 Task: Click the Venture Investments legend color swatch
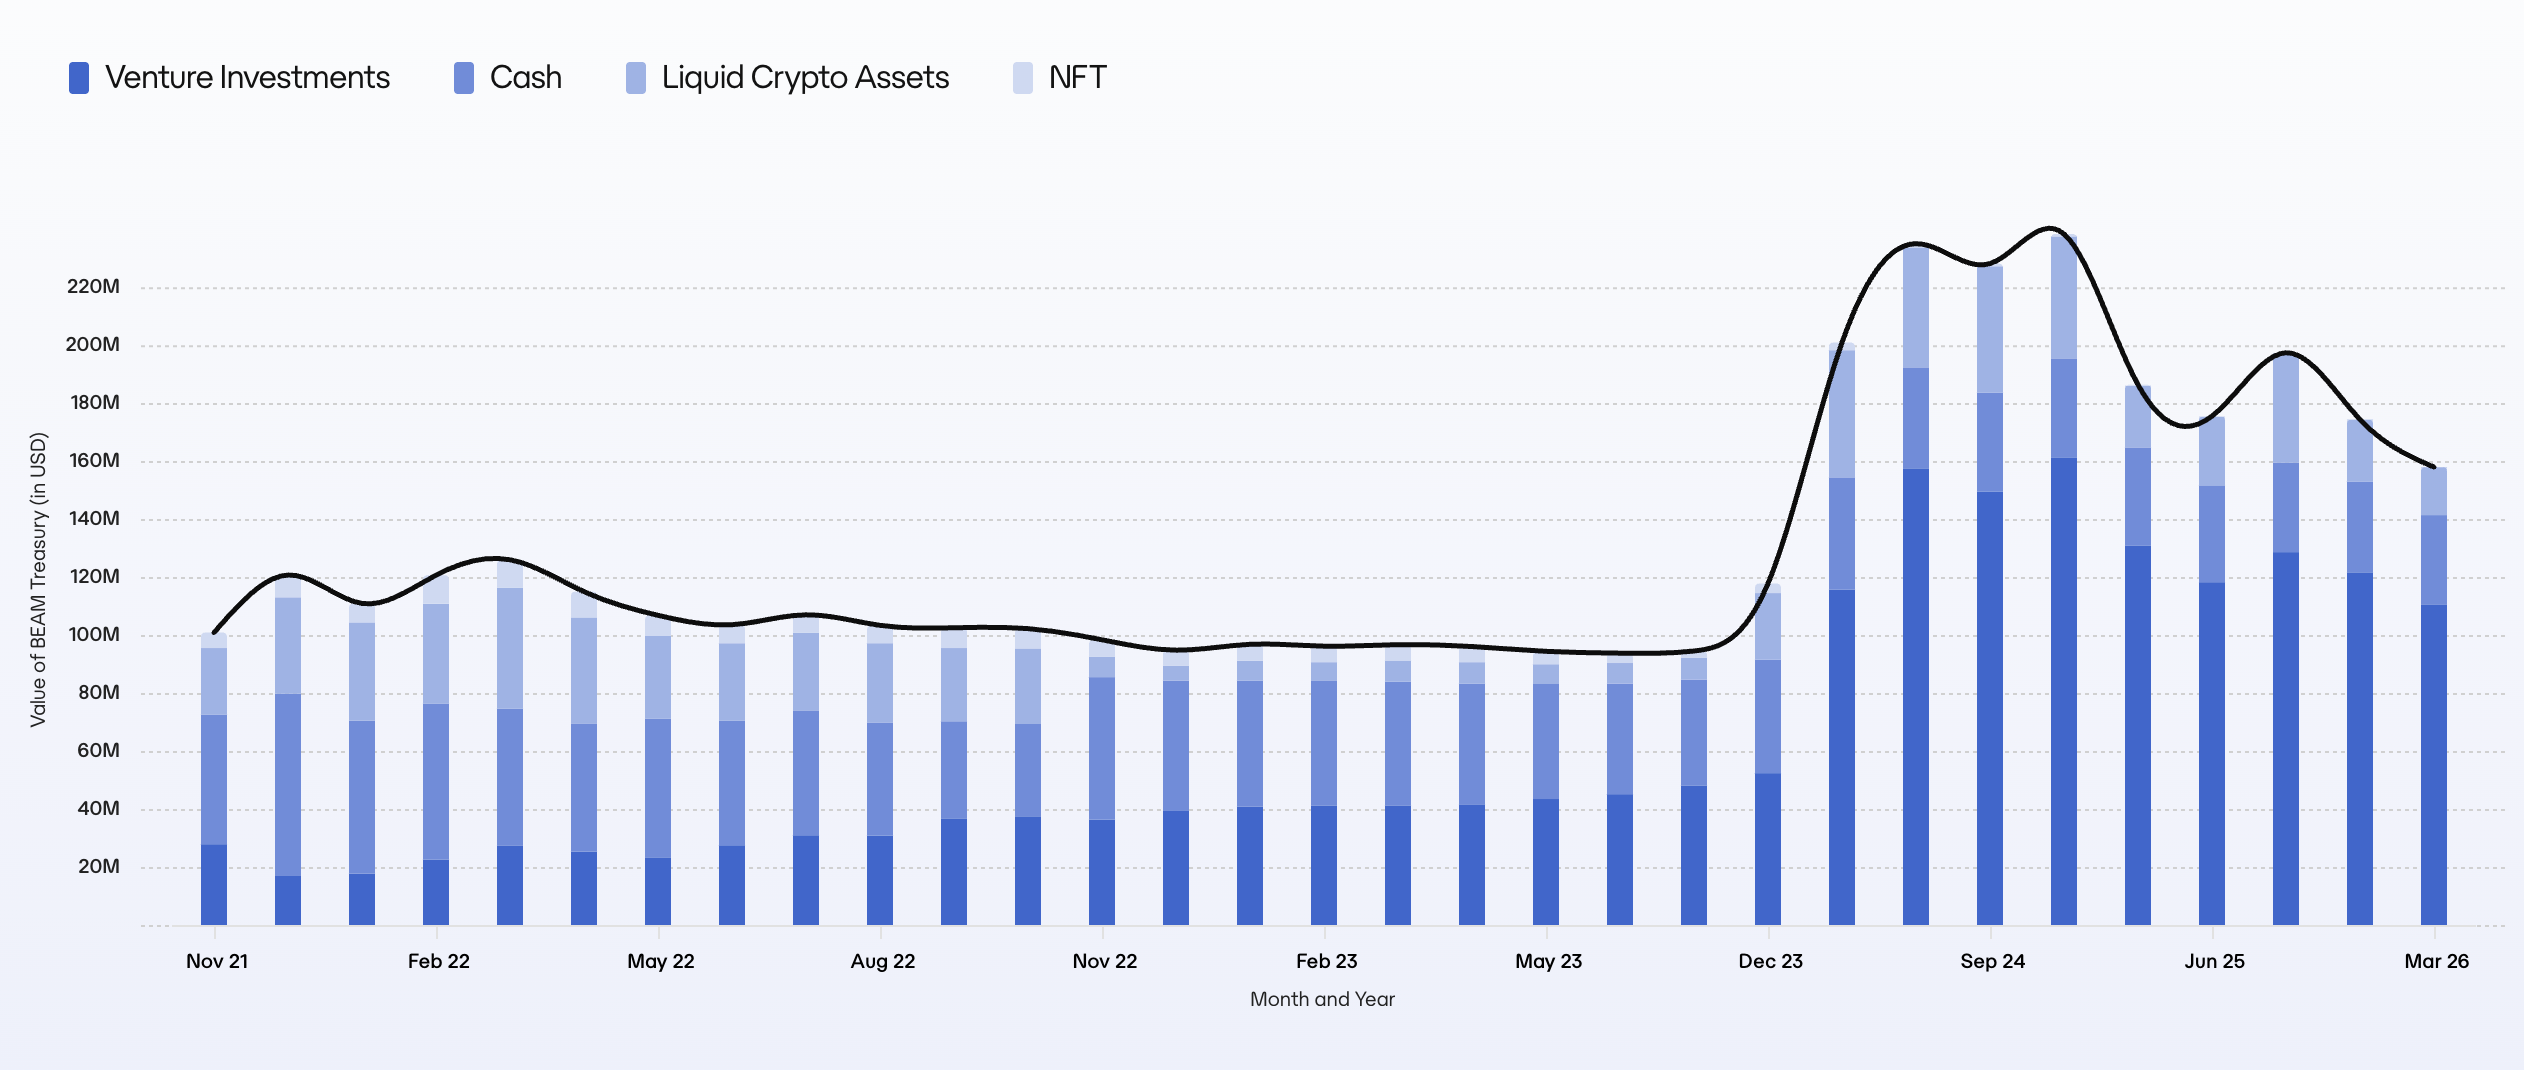point(79,78)
